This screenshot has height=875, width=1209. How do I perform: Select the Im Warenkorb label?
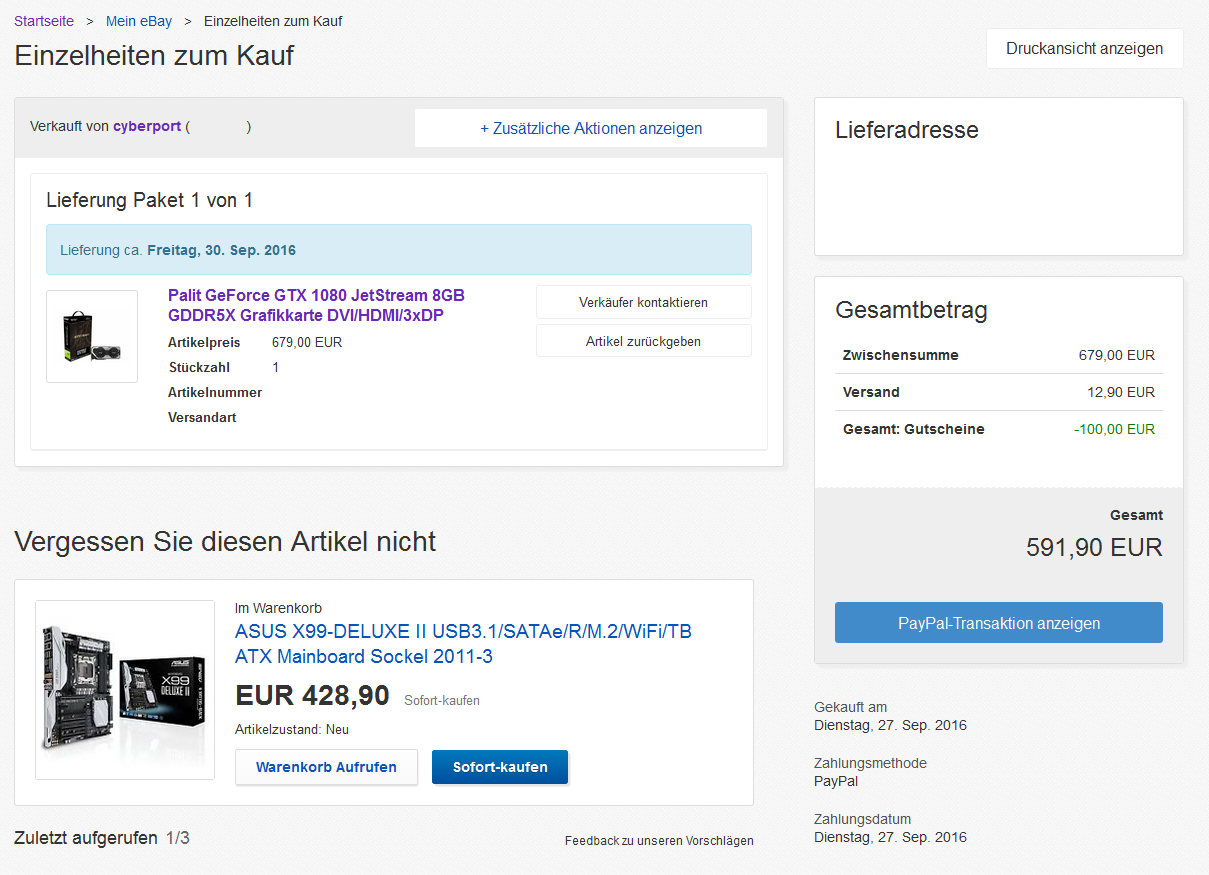click(278, 608)
